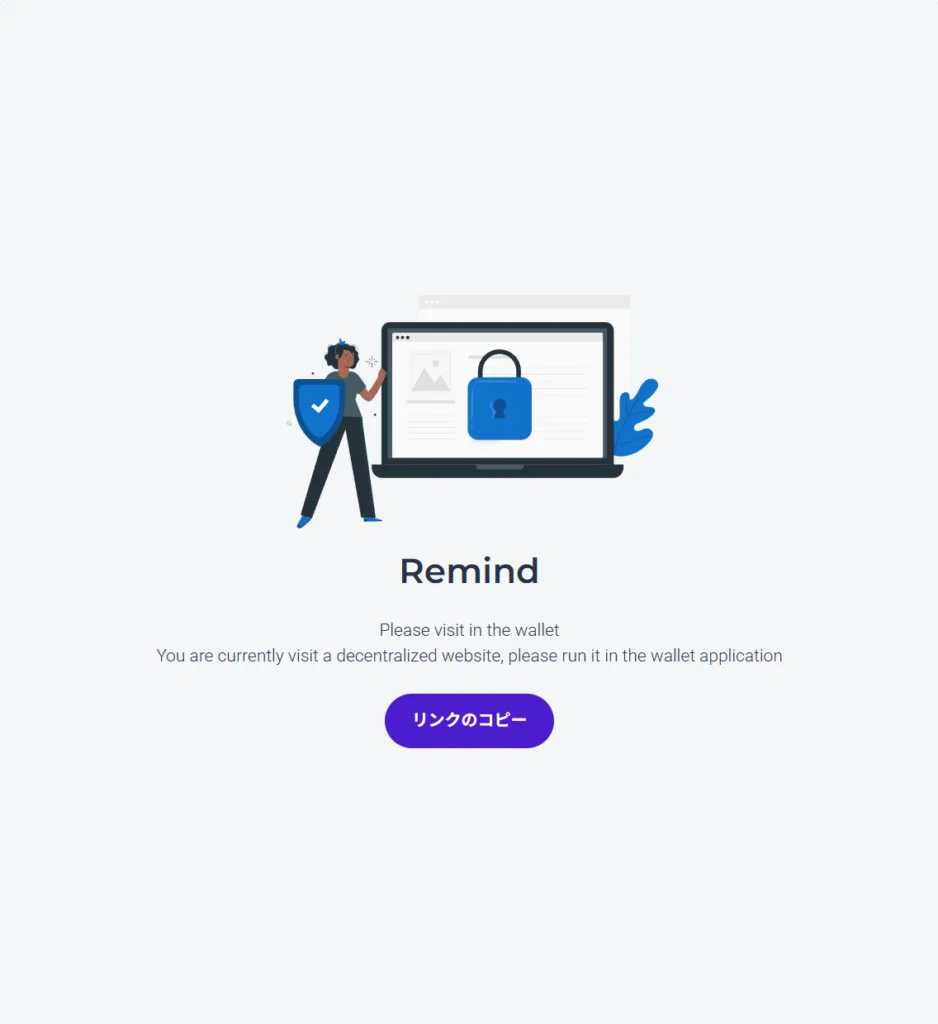This screenshot has width=938, height=1024.
Task: Click the faded background browser window bar
Action: coord(525,302)
